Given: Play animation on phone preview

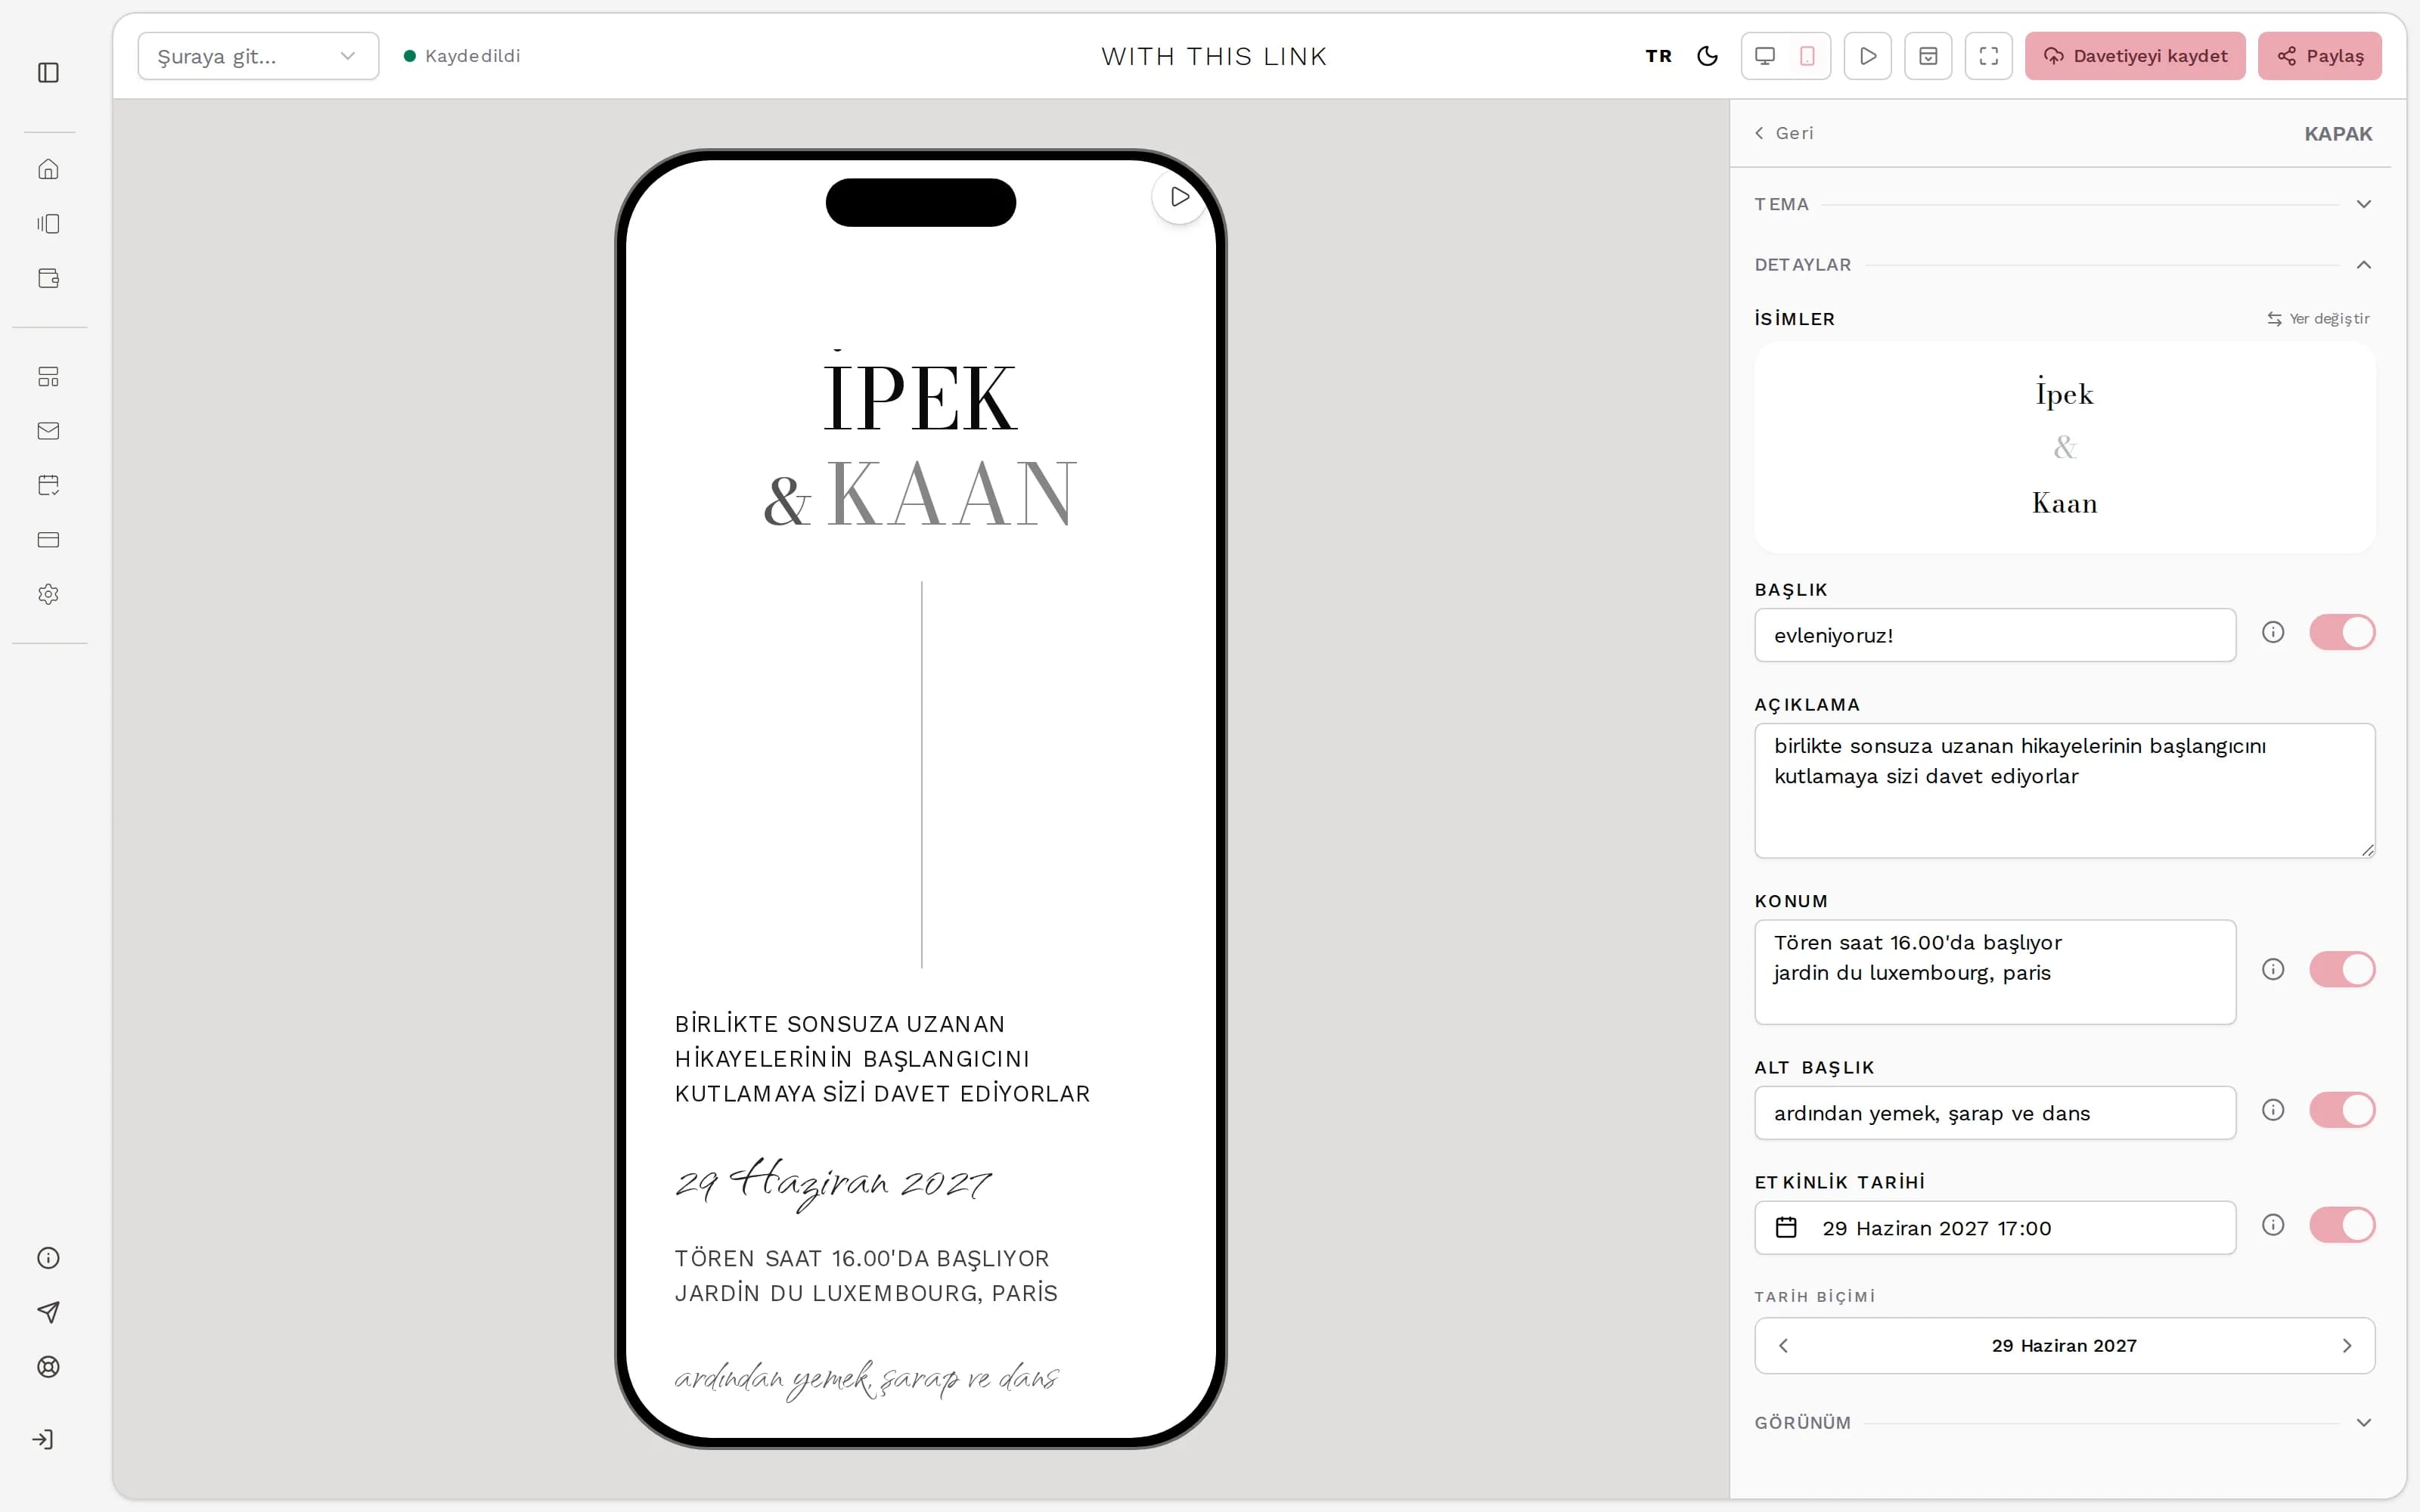Looking at the screenshot, I should point(1180,197).
